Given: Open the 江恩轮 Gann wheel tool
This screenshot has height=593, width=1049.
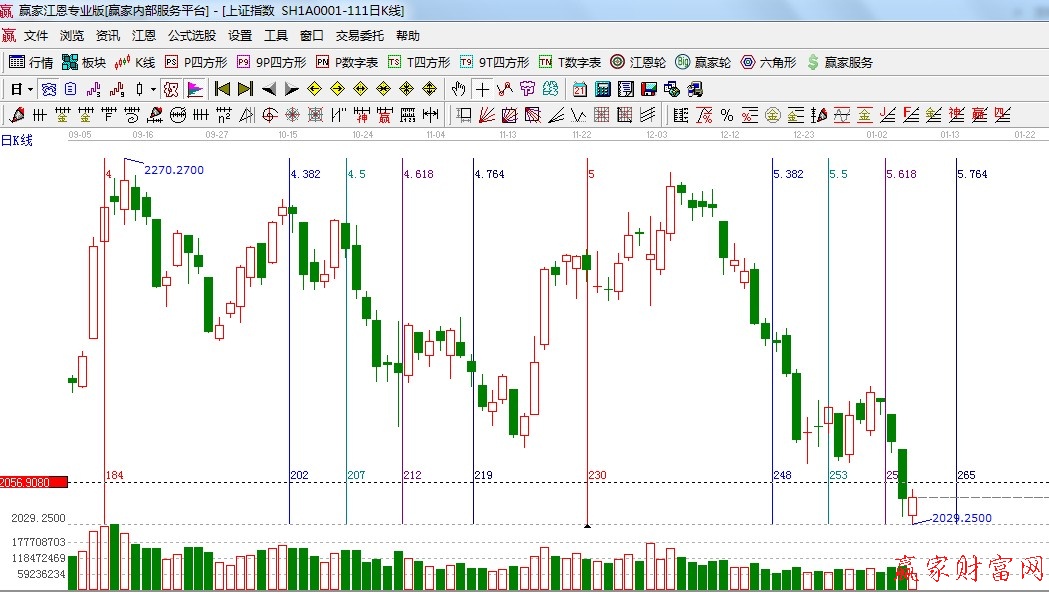Looking at the screenshot, I should [638, 62].
